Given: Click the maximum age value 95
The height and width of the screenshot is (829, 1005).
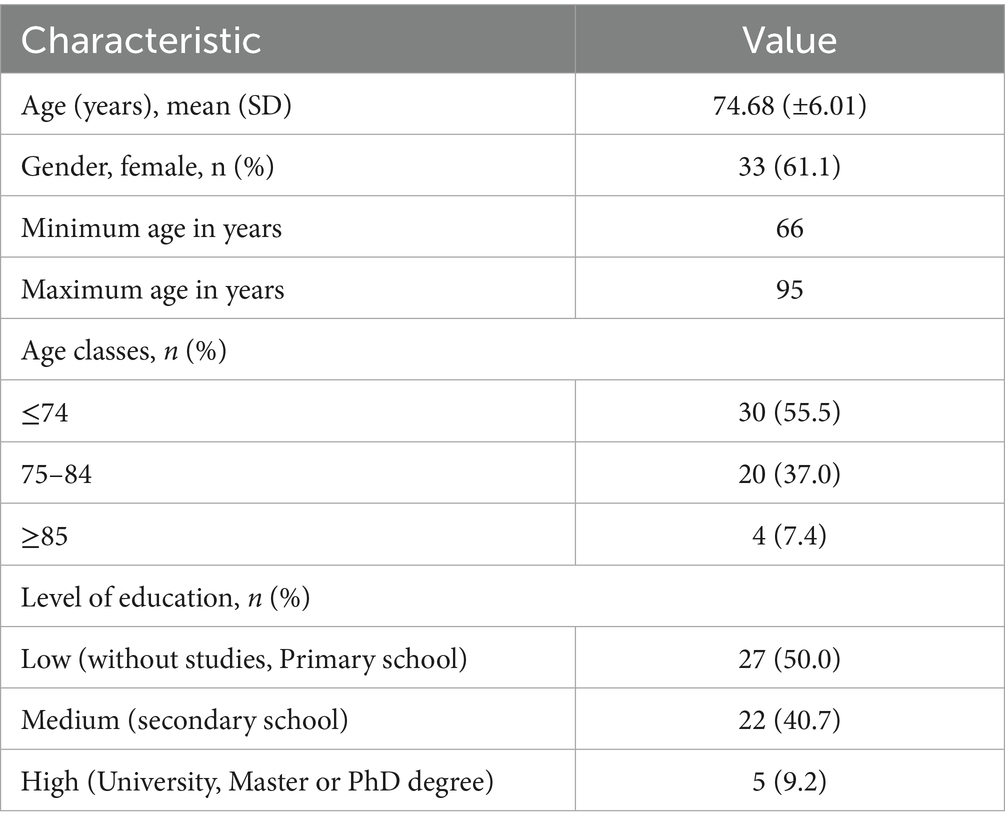Looking at the screenshot, I should (789, 290).
